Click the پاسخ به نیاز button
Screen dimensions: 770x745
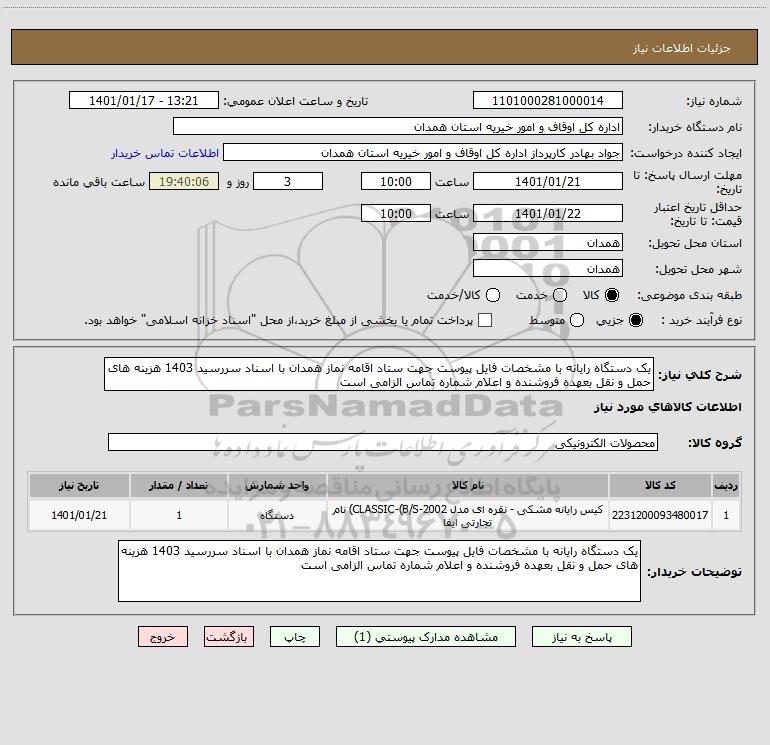(581, 636)
